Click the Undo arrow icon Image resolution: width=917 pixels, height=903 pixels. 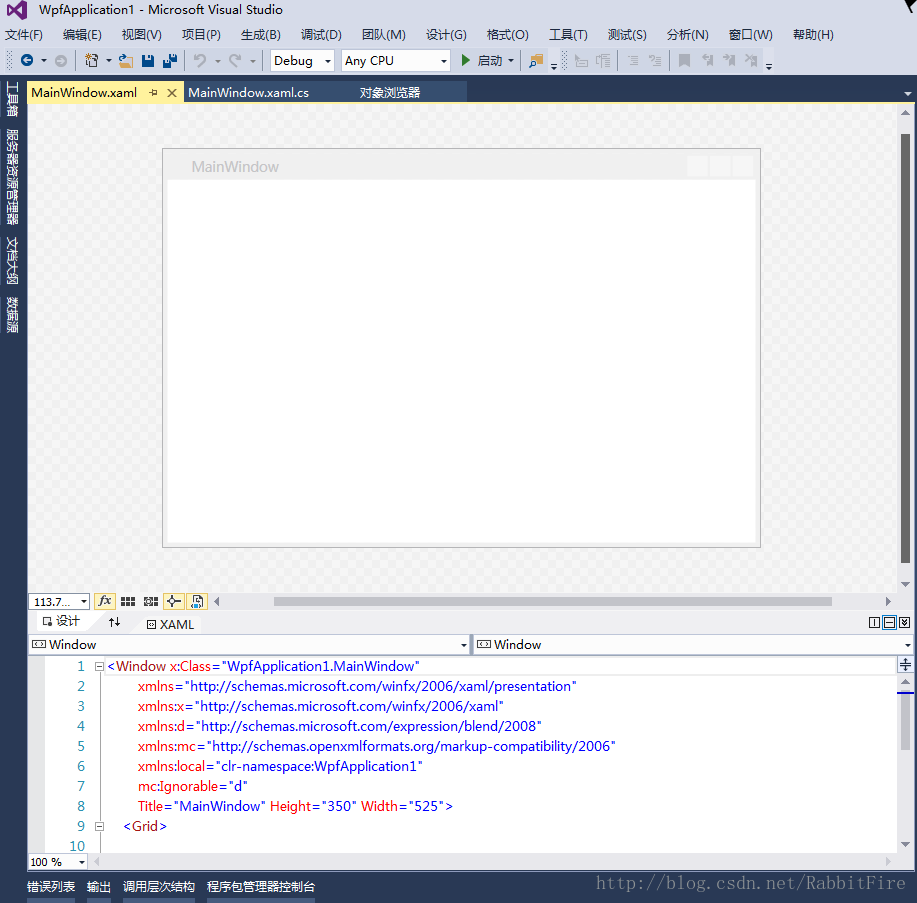200,60
